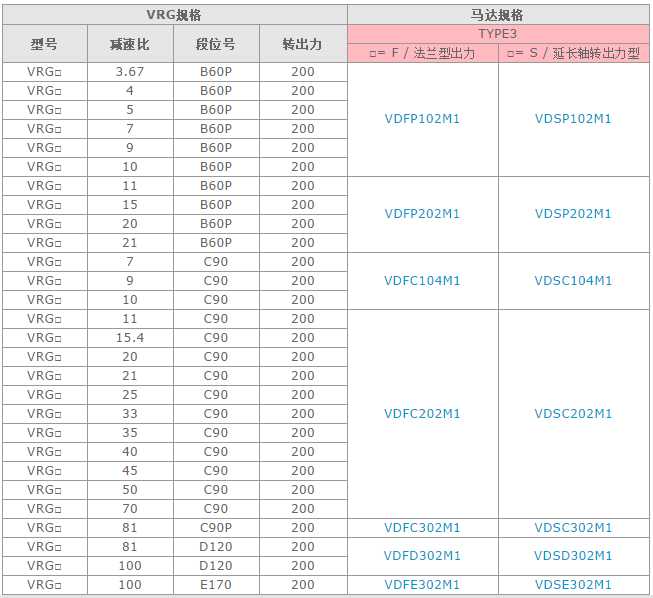This screenshot has width=653, height=598.
Task: Click the S / 延长轴转出力型 header
Action: [573, 53]
